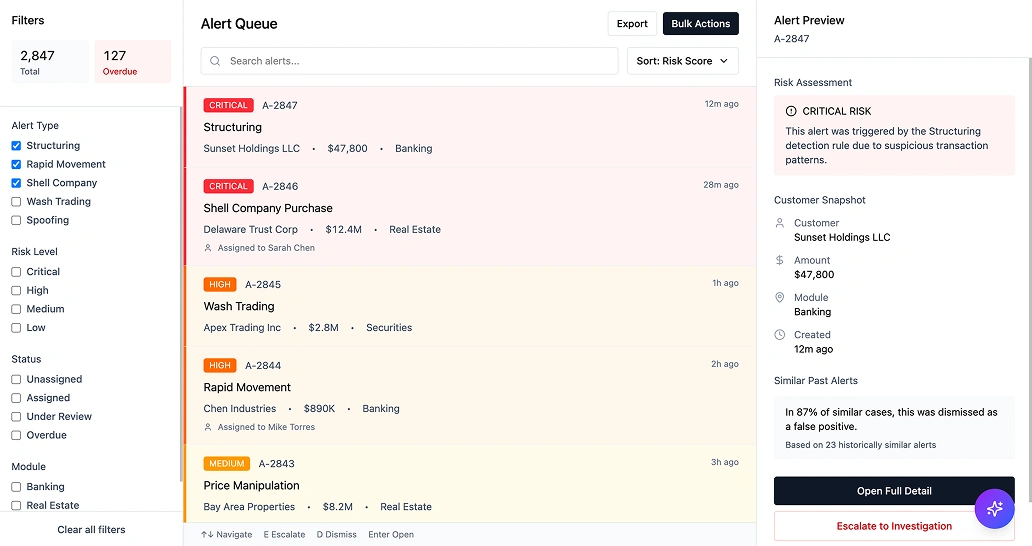
Task: Select alert A-2845 Wash Trading
Action: [470, 307]
